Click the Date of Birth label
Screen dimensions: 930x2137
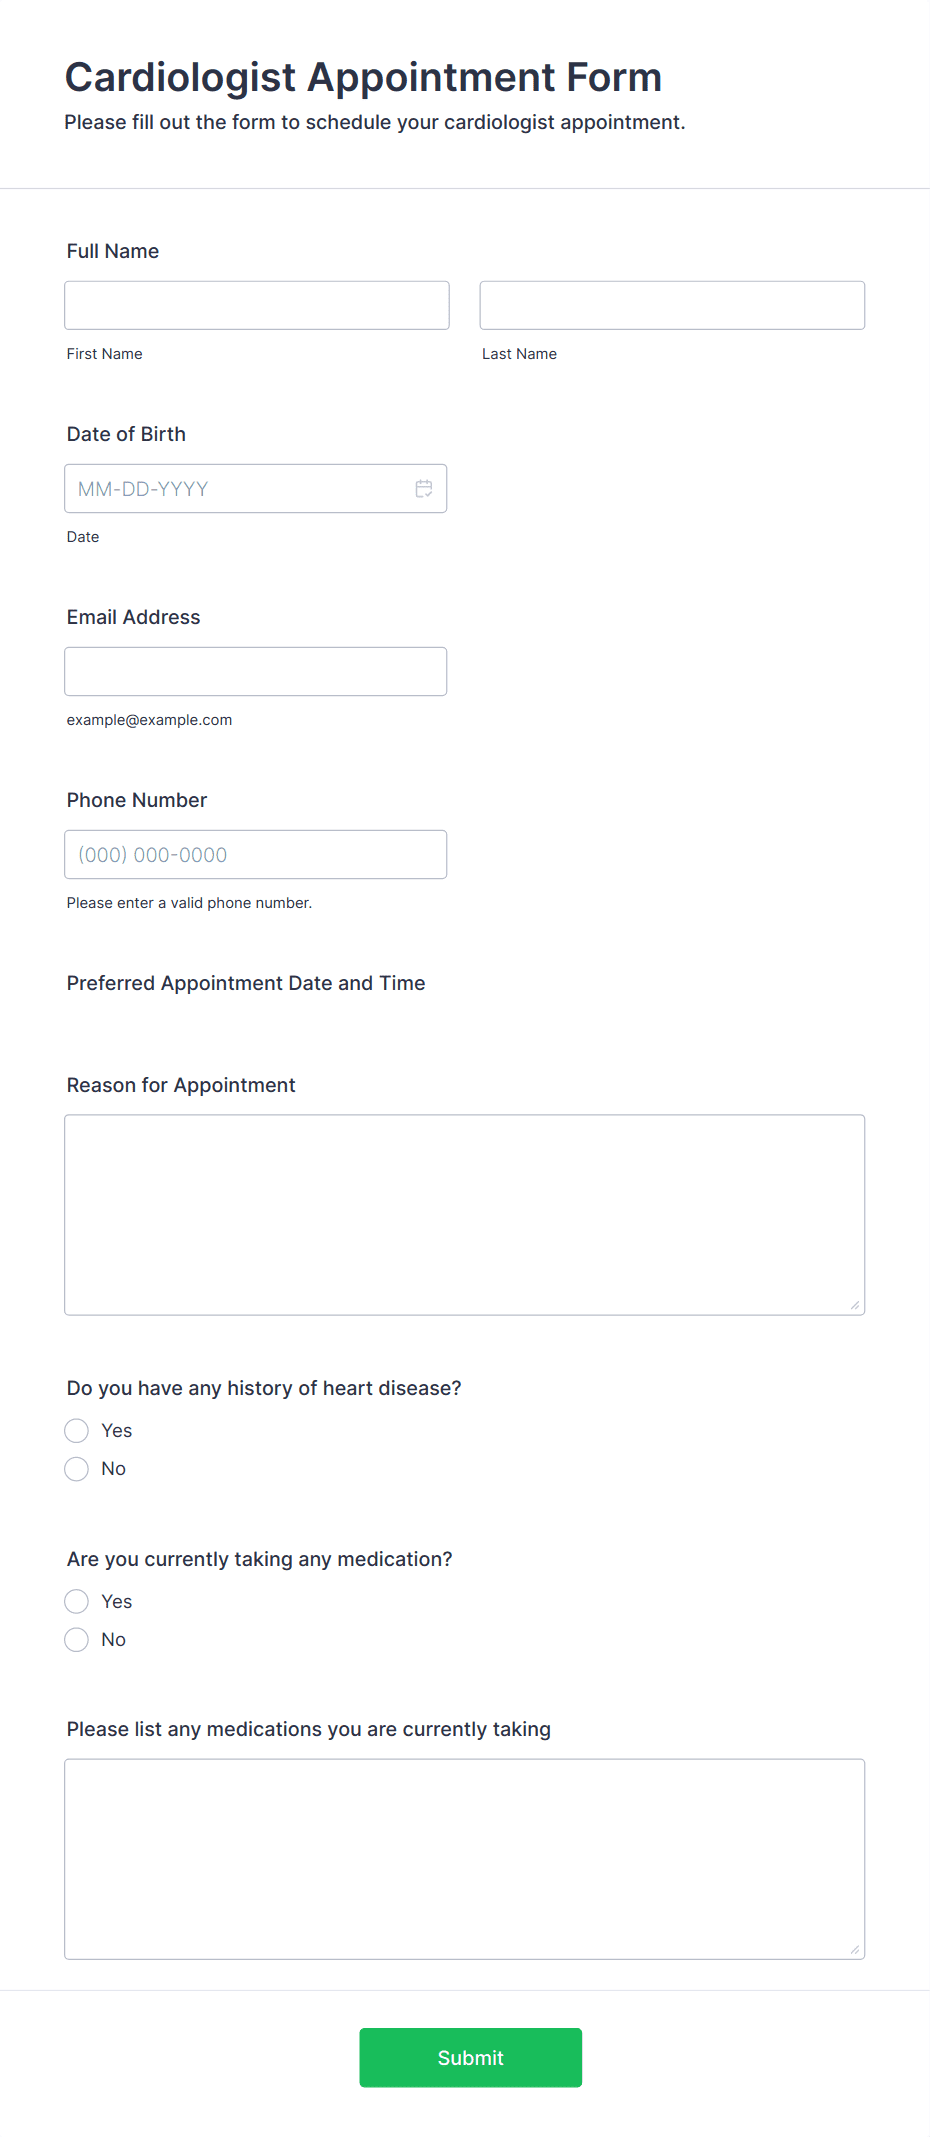pyautogui.click(x=126, y=434)
